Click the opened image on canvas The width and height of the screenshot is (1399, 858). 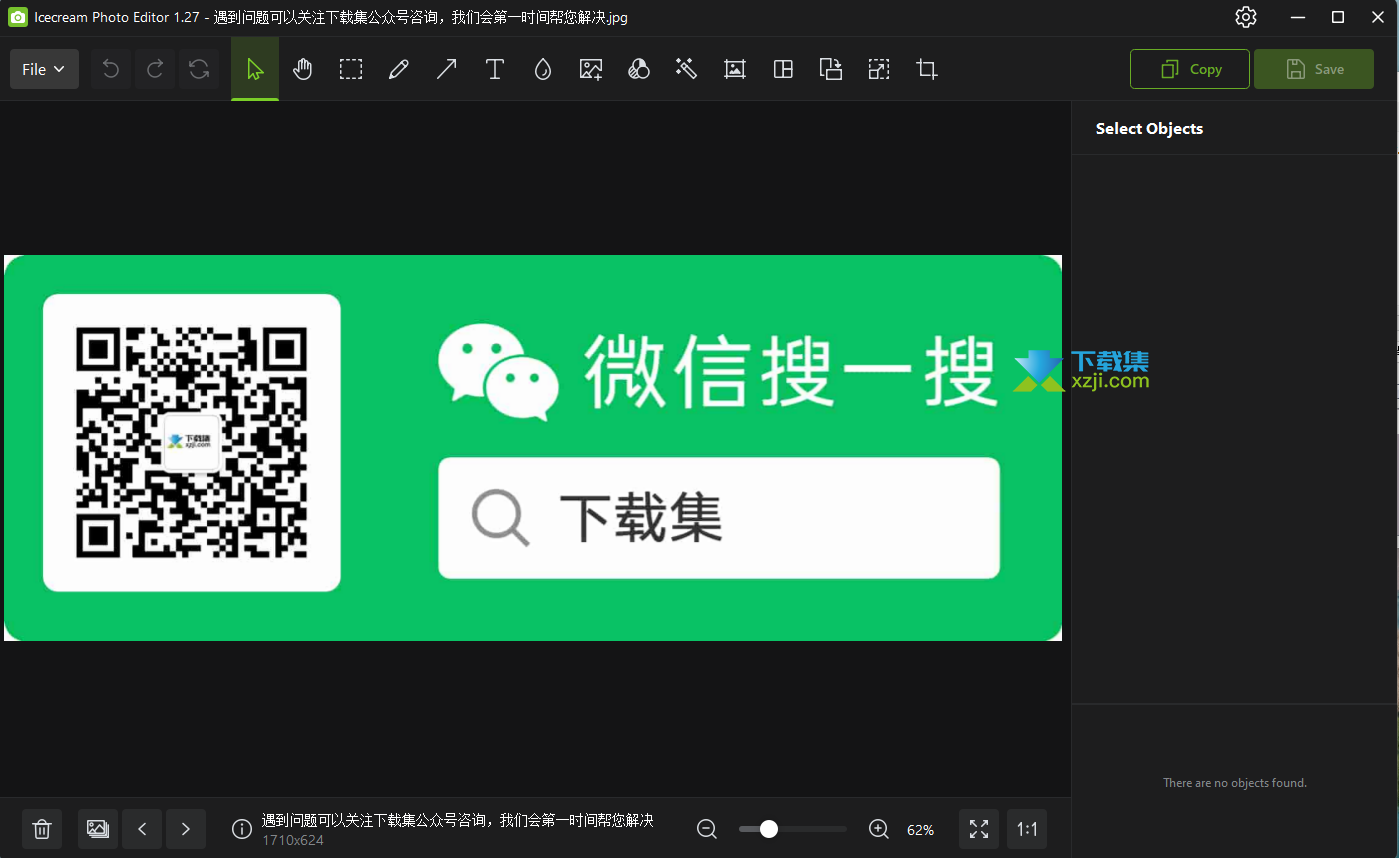[x=533, y=448]
